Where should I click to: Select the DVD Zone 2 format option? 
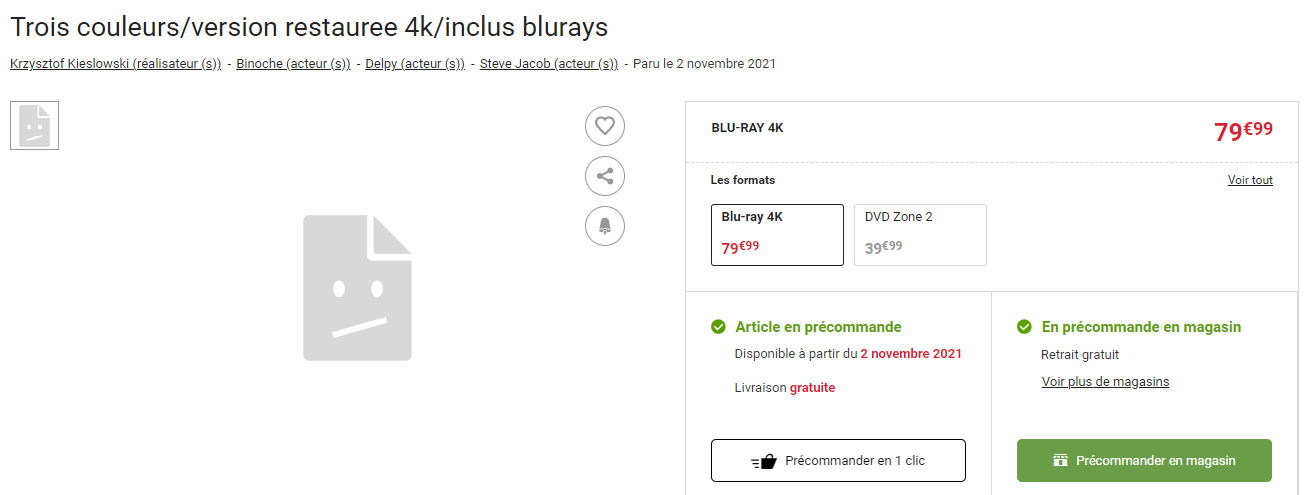[920, 235]
